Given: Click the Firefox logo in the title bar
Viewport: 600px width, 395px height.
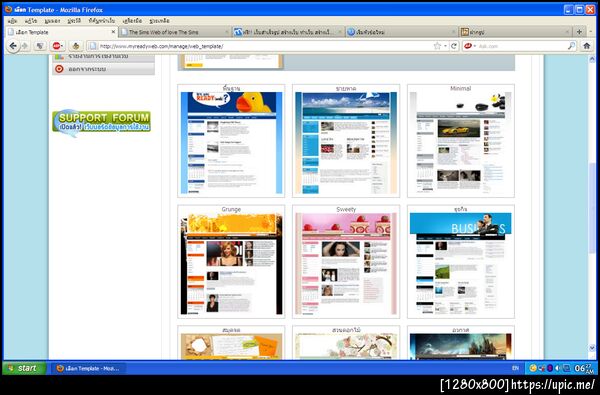Looking at the screenshot, I should tap(8, 9).
